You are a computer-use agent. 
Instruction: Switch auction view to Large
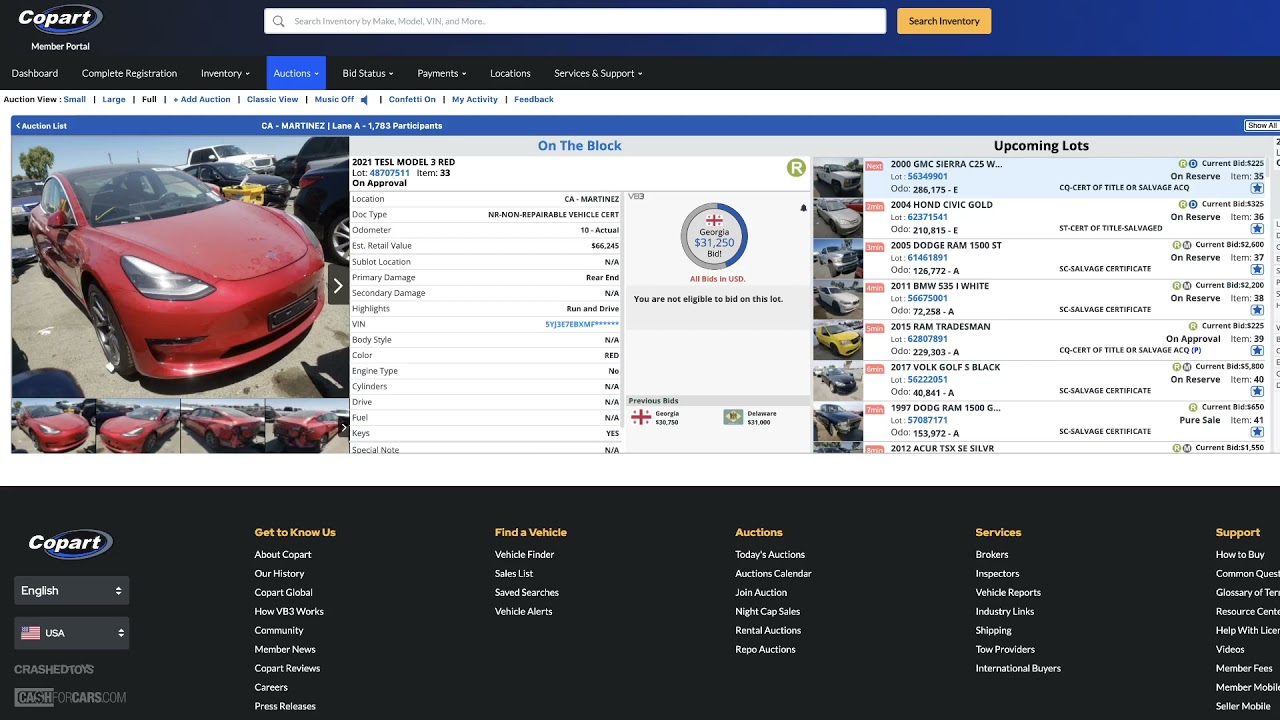click(114, 100)
